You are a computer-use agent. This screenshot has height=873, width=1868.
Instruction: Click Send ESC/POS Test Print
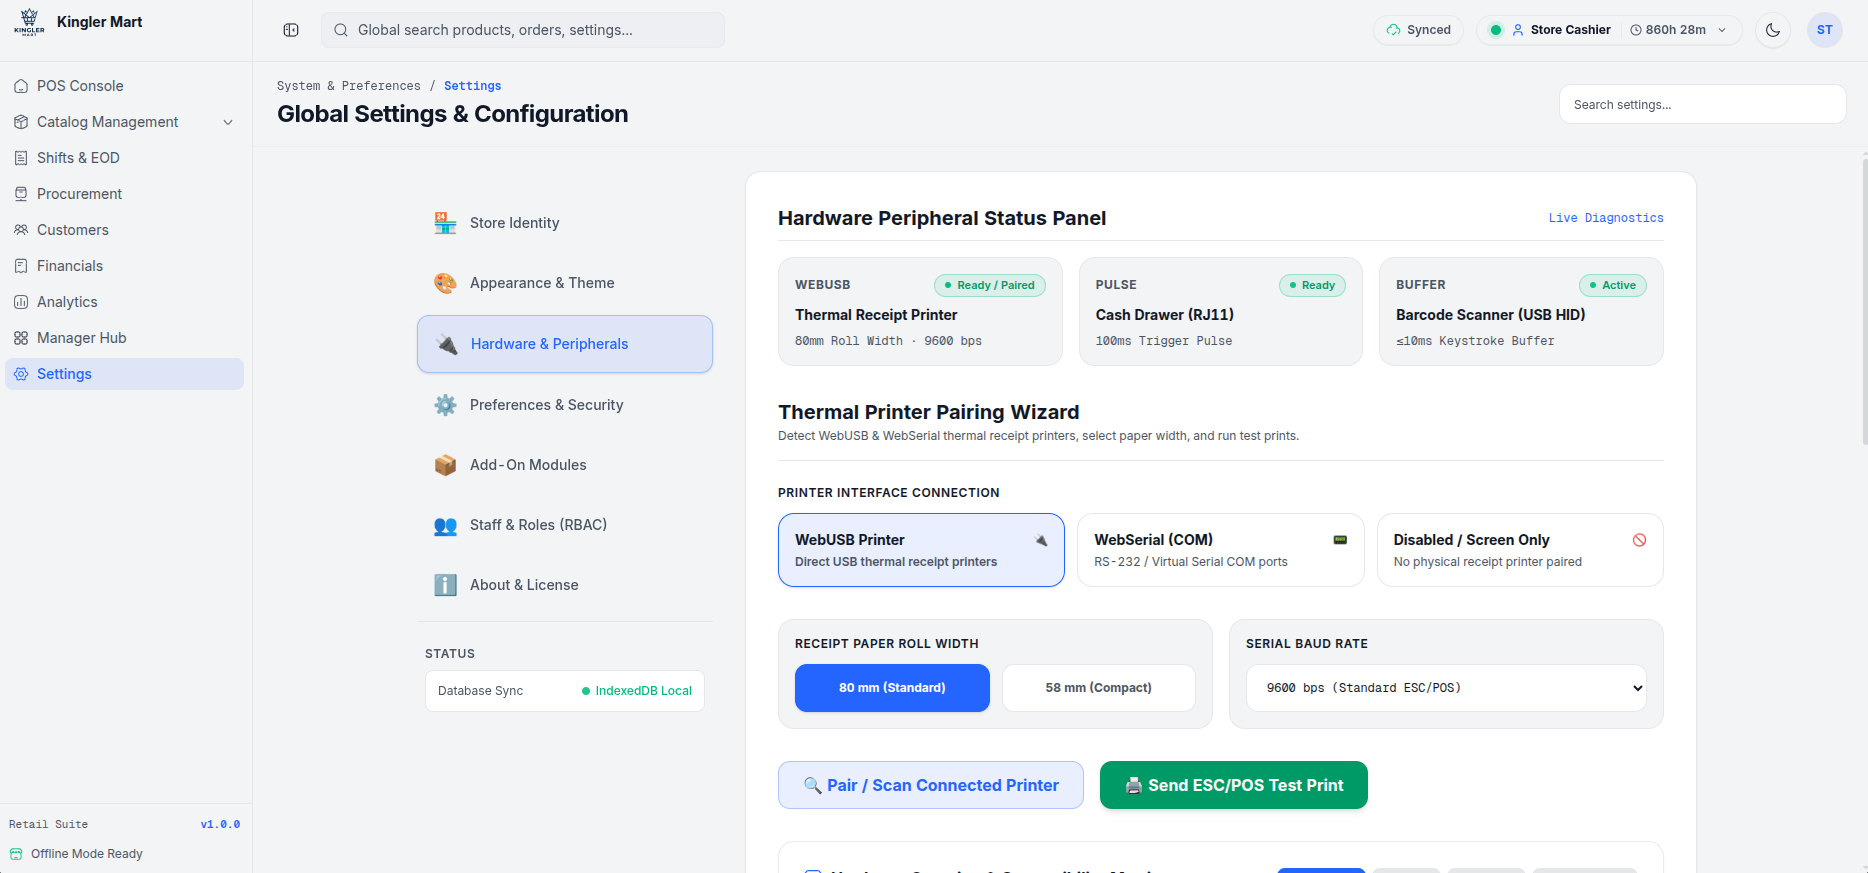(x=1234, y=785)
